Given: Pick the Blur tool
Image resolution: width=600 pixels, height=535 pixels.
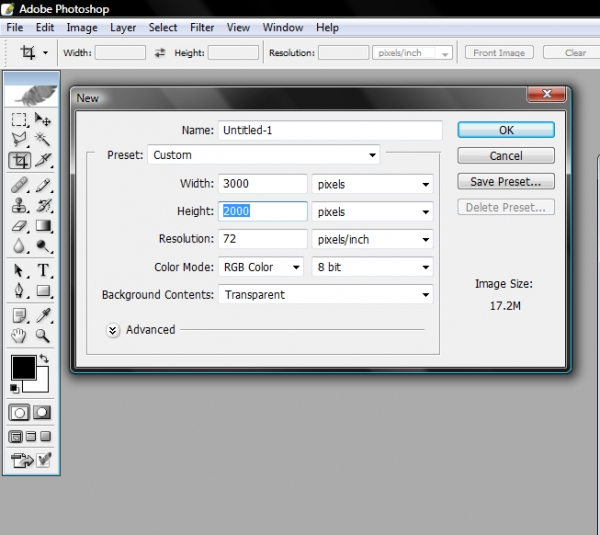Looking at the screenshot, I should click(x=19, y=246).
